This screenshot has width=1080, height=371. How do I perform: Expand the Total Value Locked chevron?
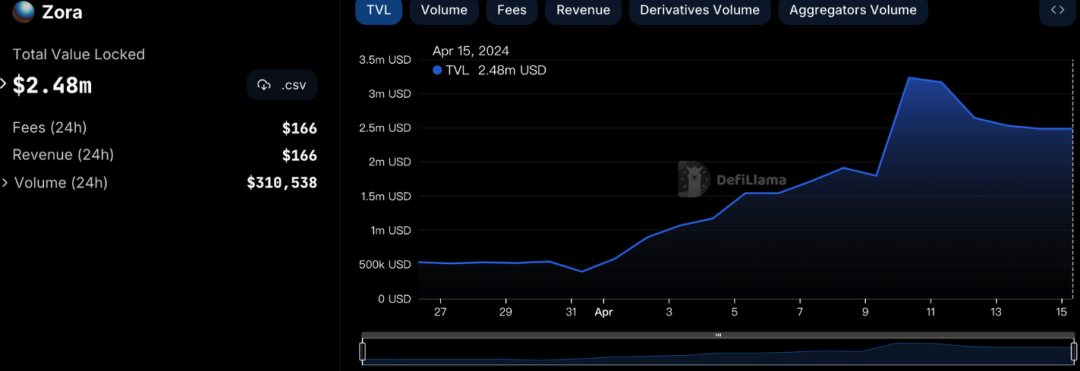click(x=3, y=84)
